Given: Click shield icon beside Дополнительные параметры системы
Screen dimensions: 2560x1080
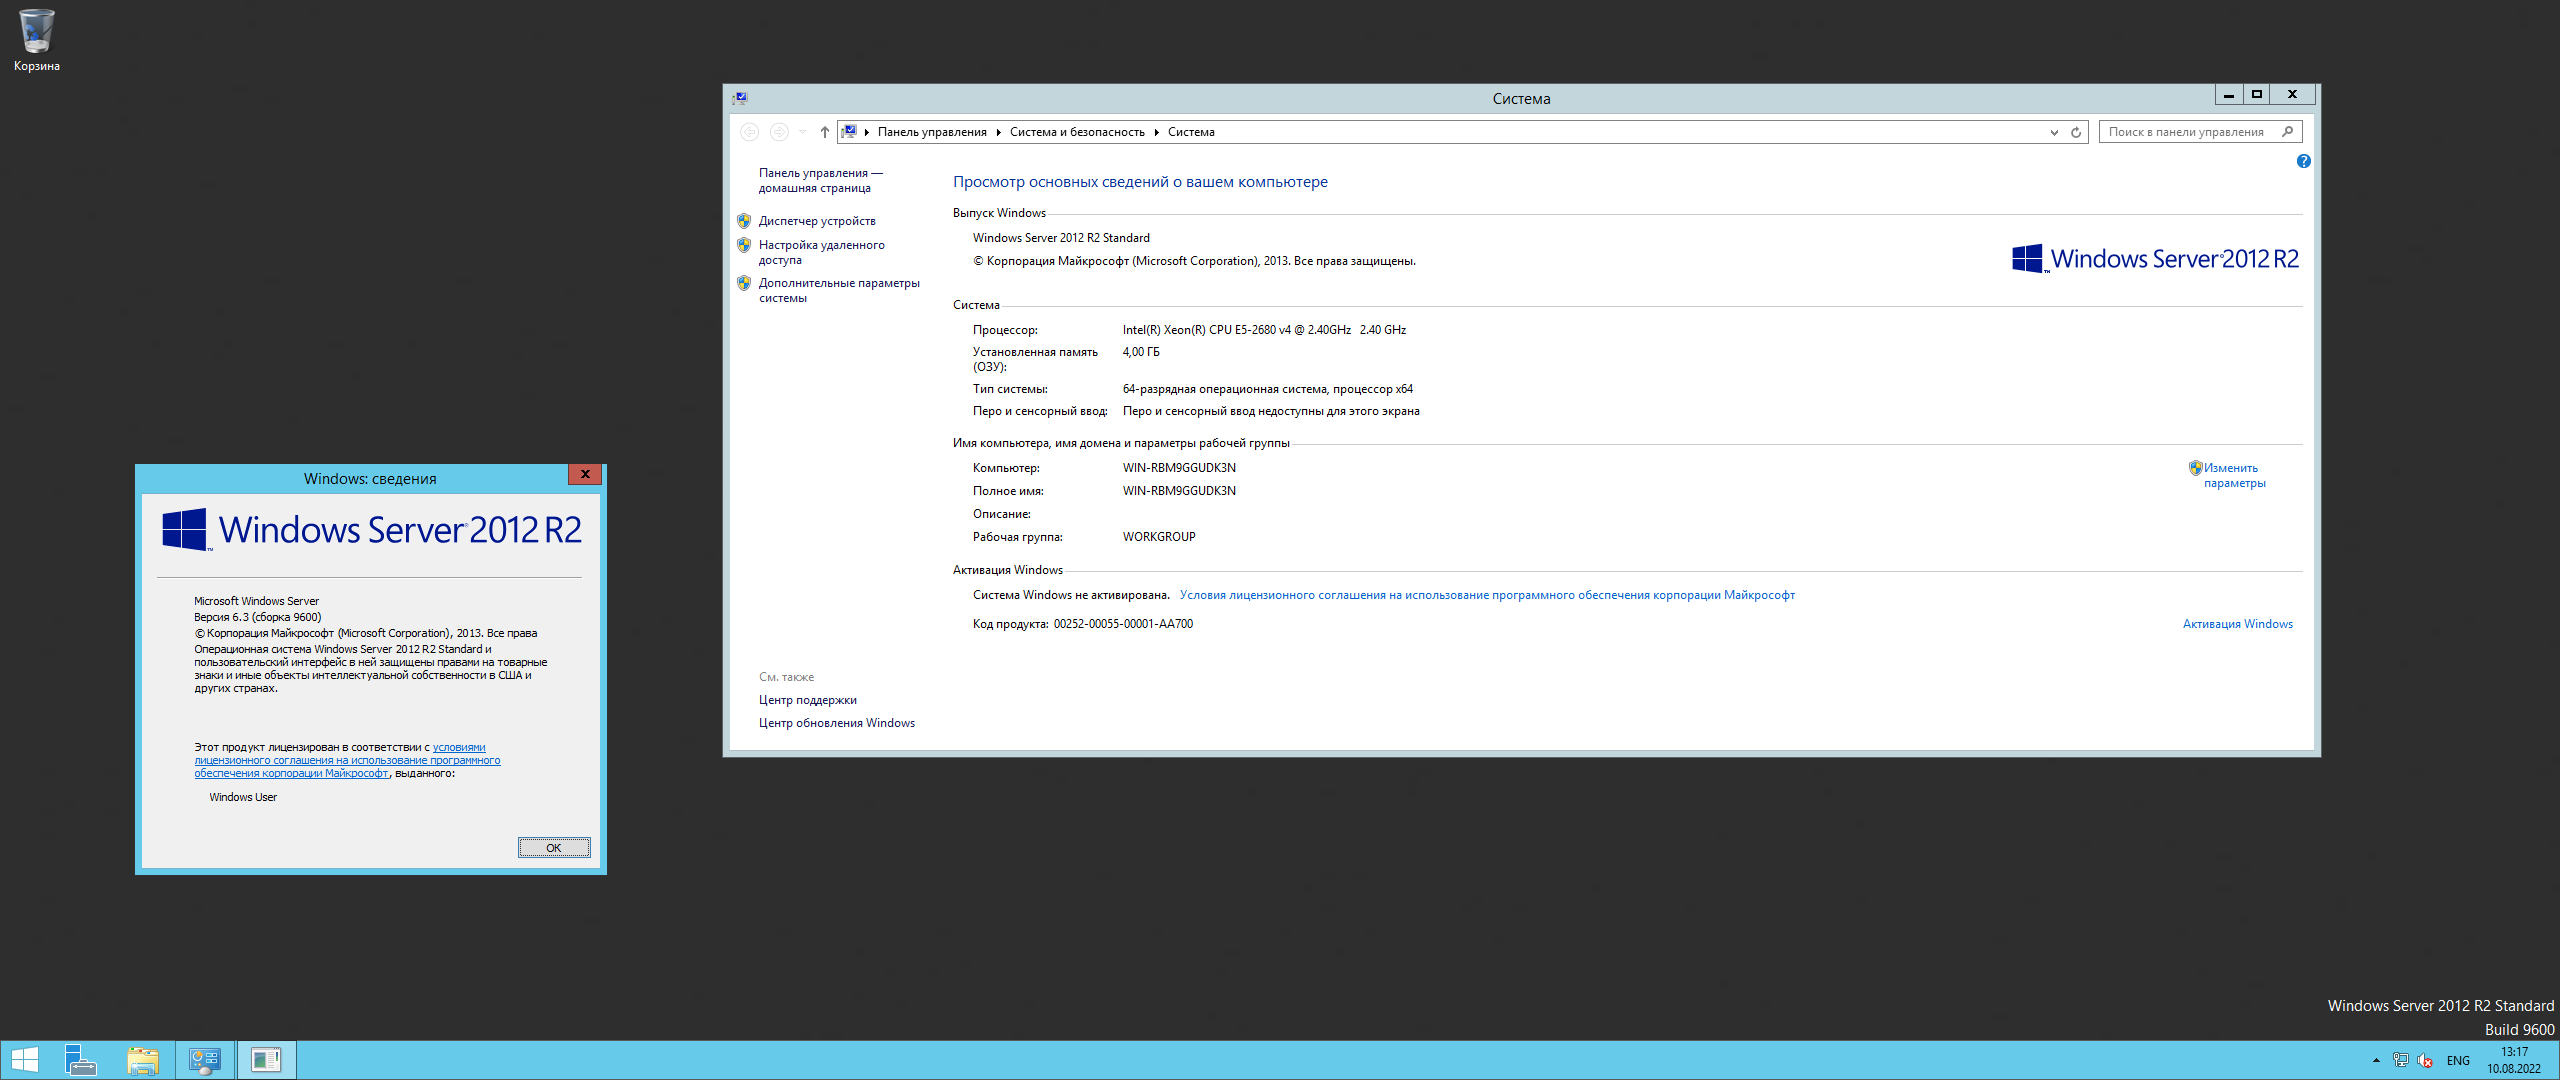Looking at the screenshot, I should coord(744,283).
